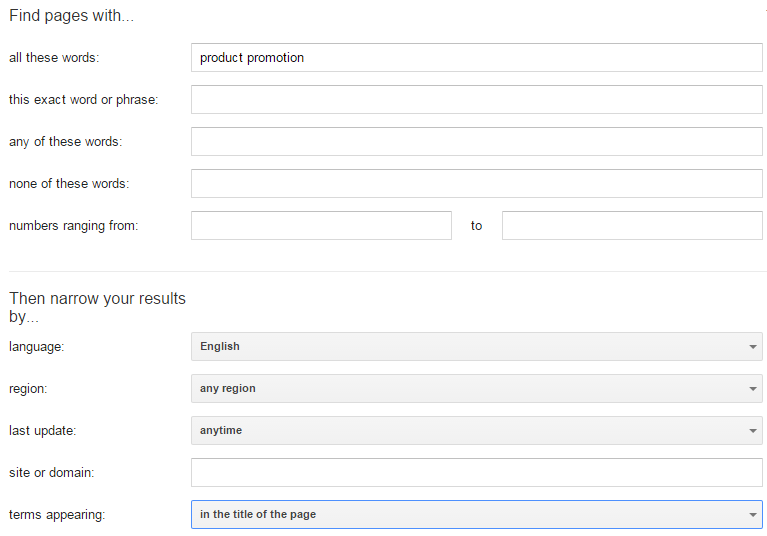Click the 'any of these words' text box
This screenshot has height=536, width=767.
[476, 142]
